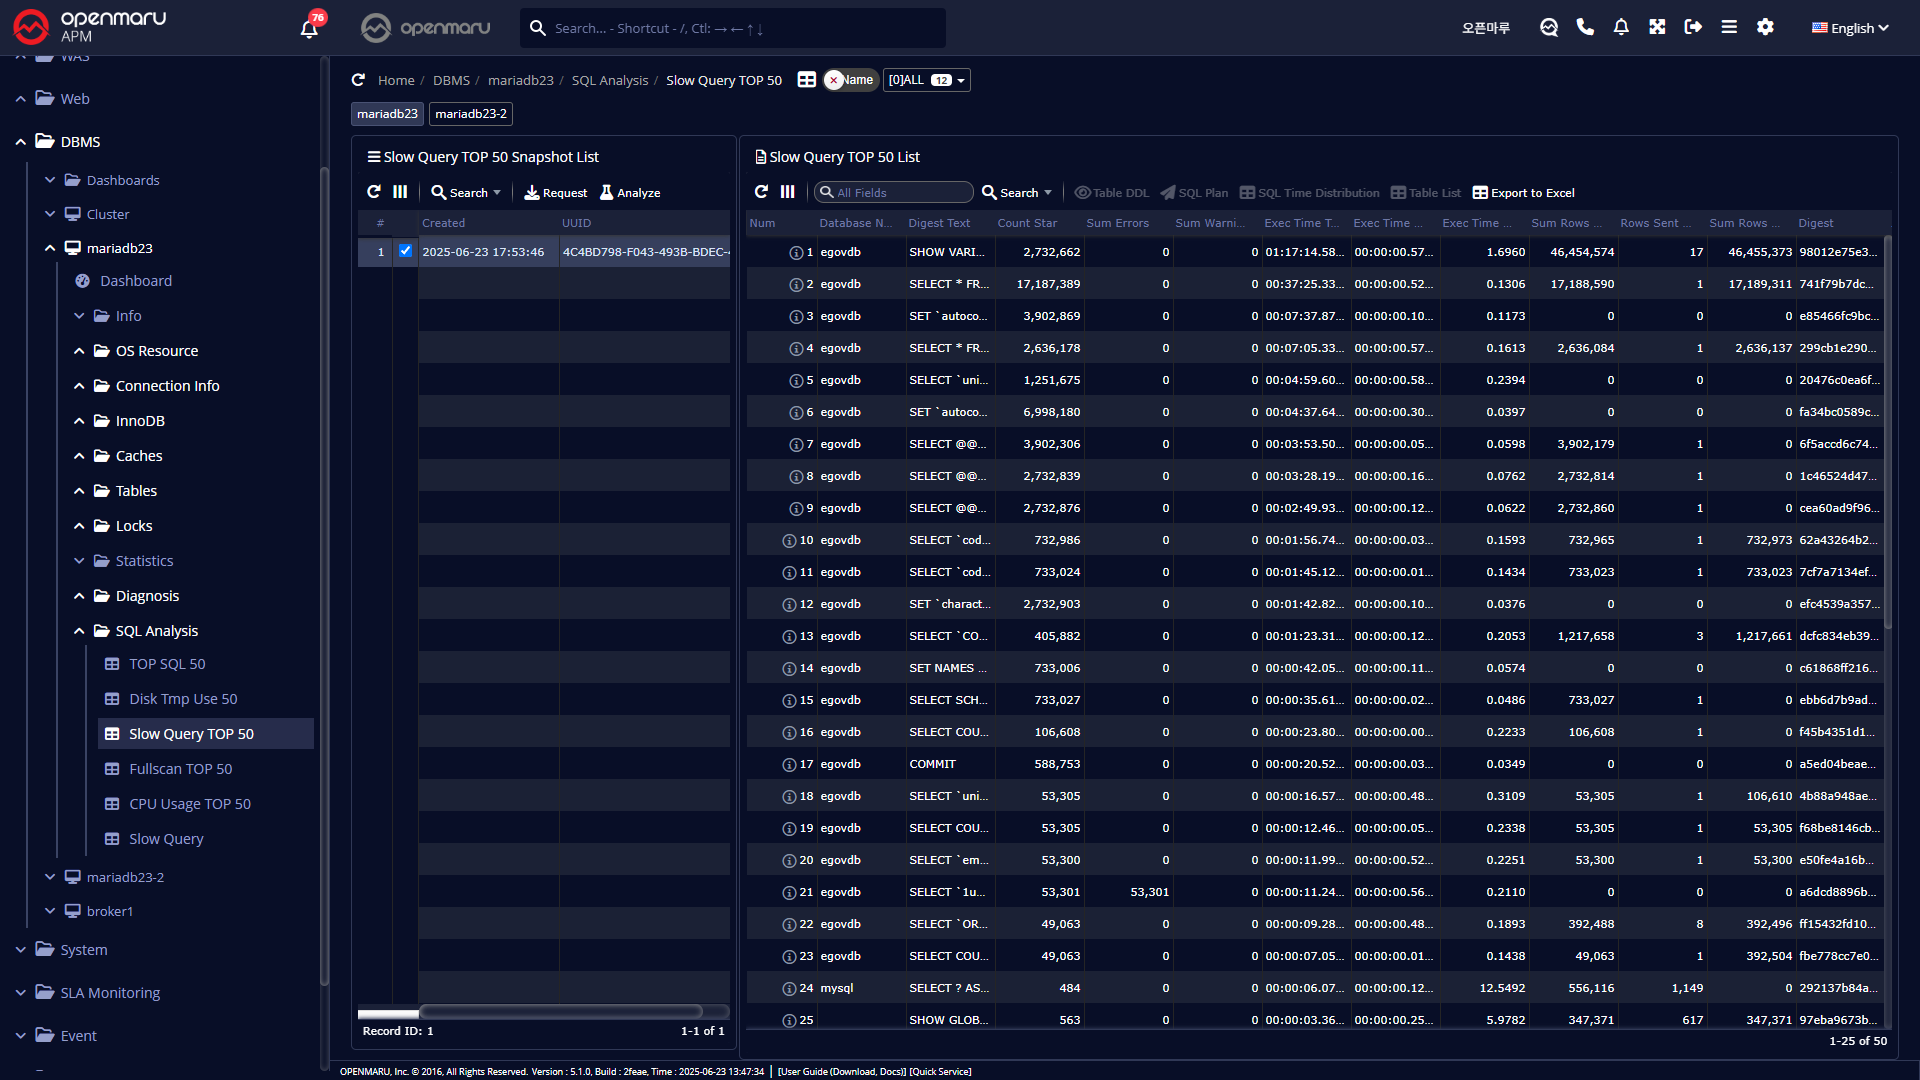Toggle the grid view icon beside breadcrumb
Image resolution: width=1920 pixels, height=1080 pixels.
pos(806,80)
